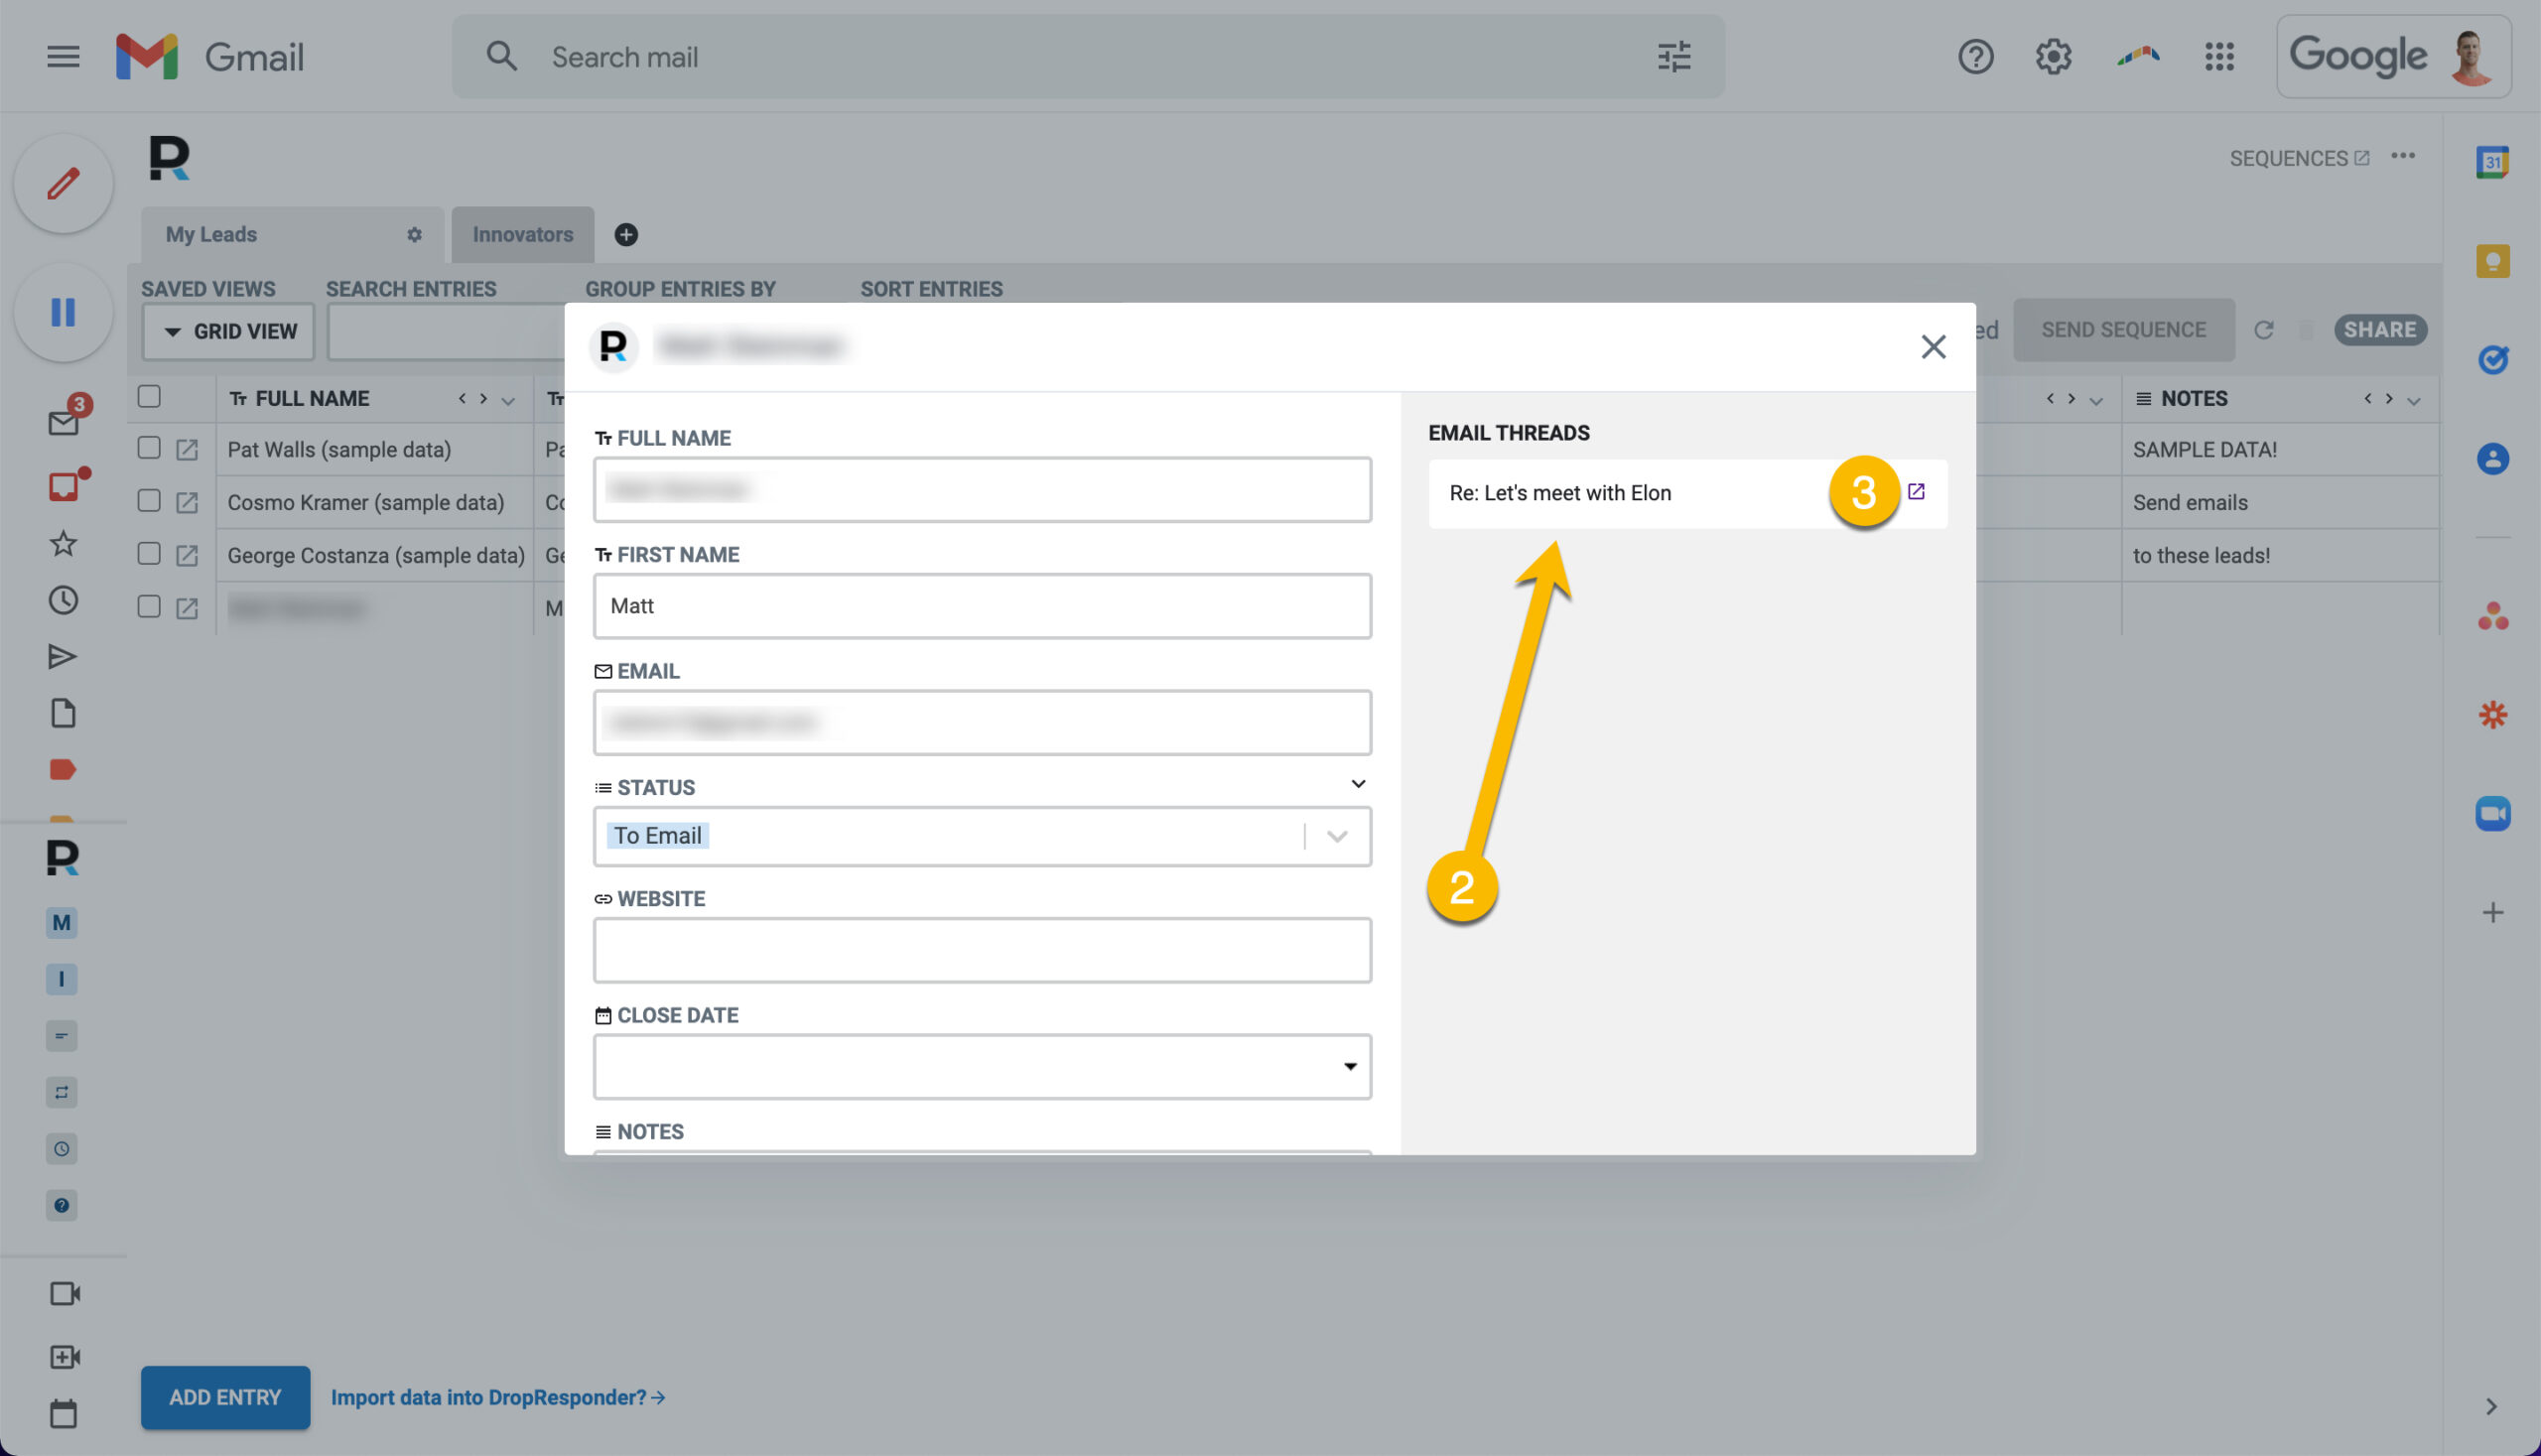Open the M list icon in sidebar
Viewport: 2541px width, 1456px height.
62,922
